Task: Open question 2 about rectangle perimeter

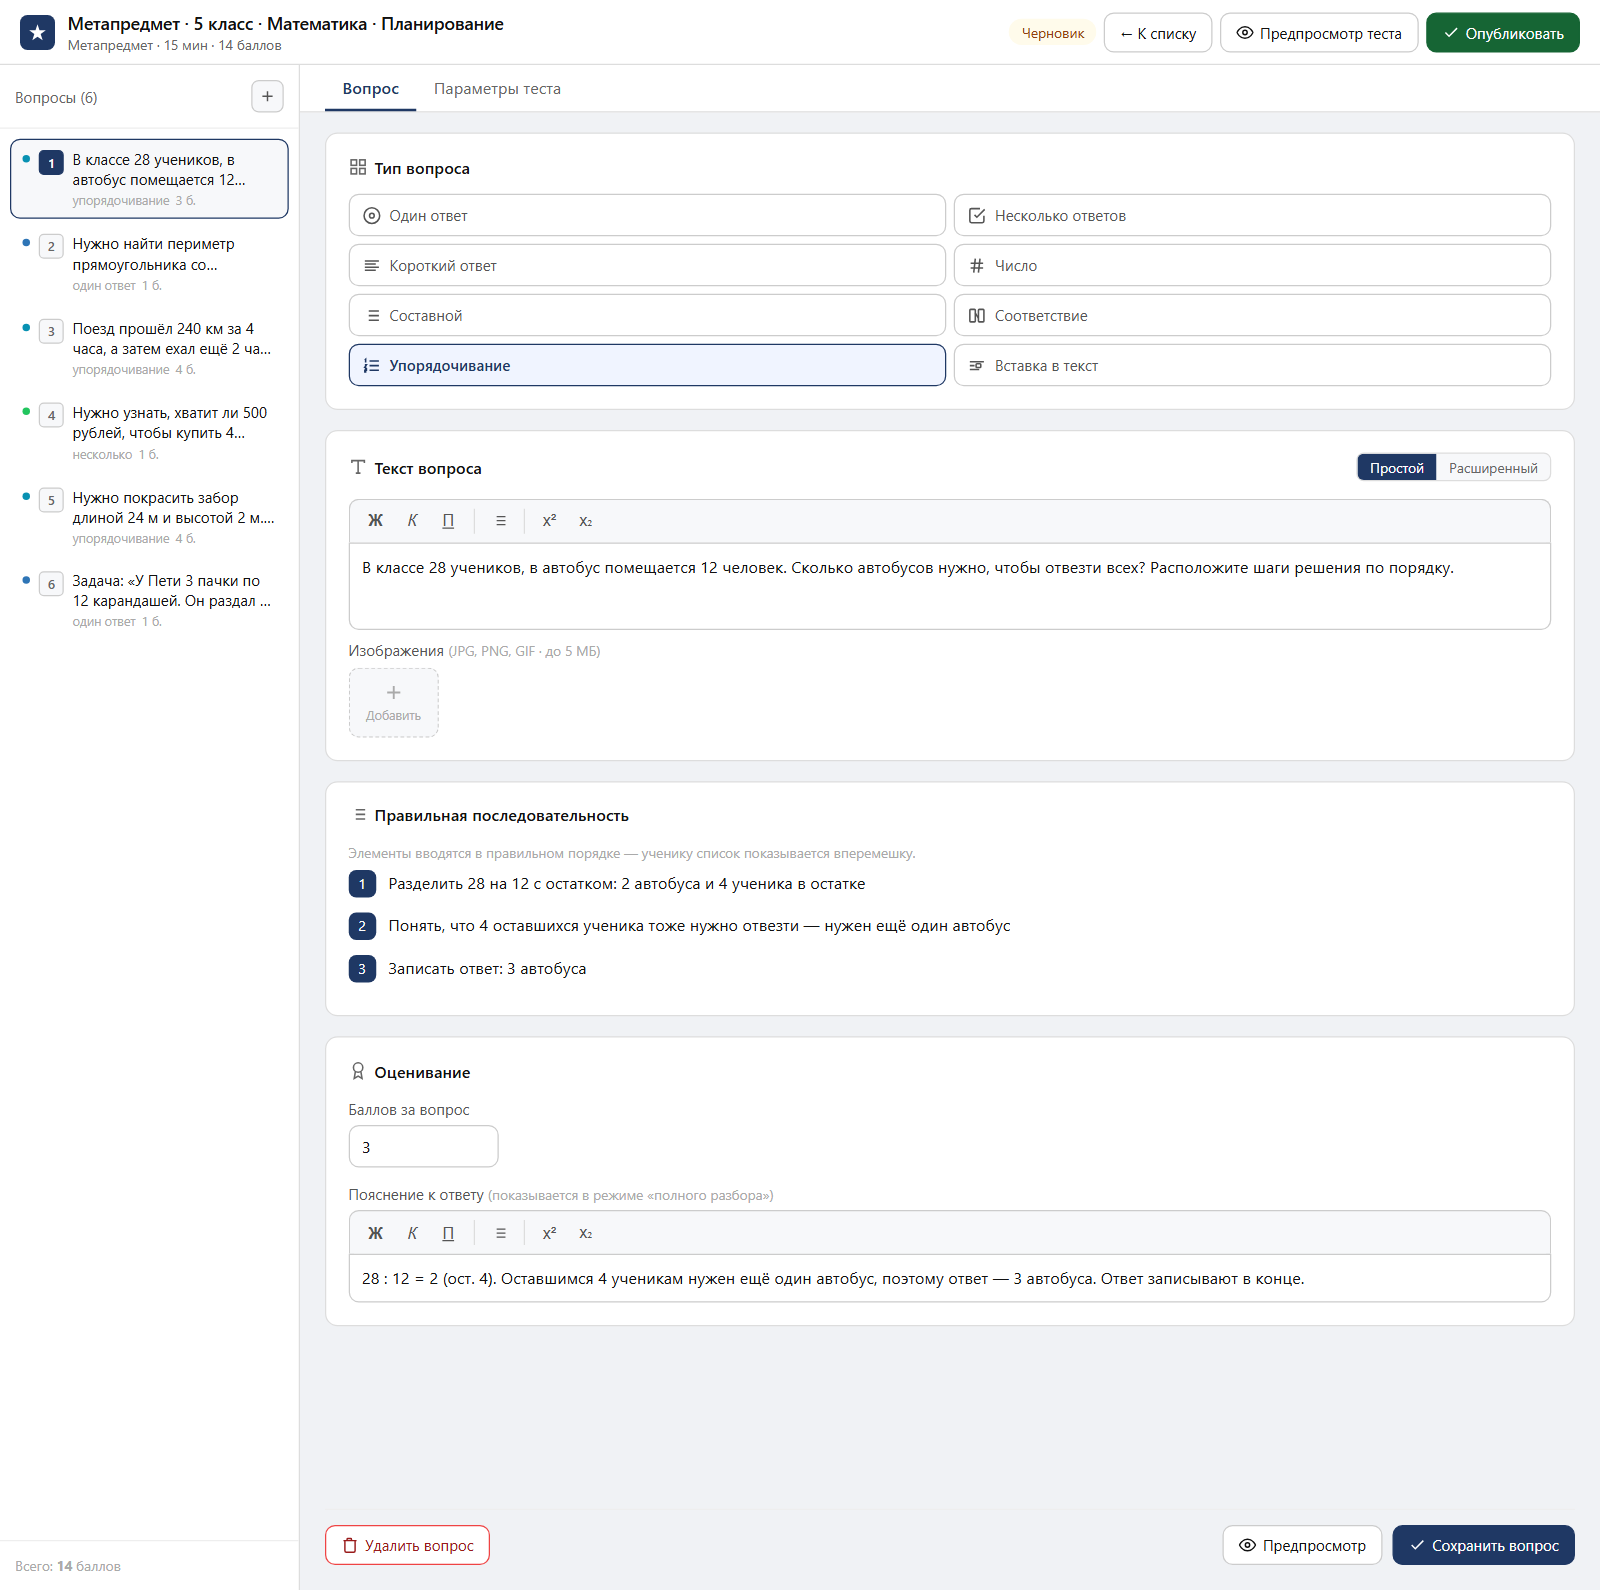Action: click(150, 264)
